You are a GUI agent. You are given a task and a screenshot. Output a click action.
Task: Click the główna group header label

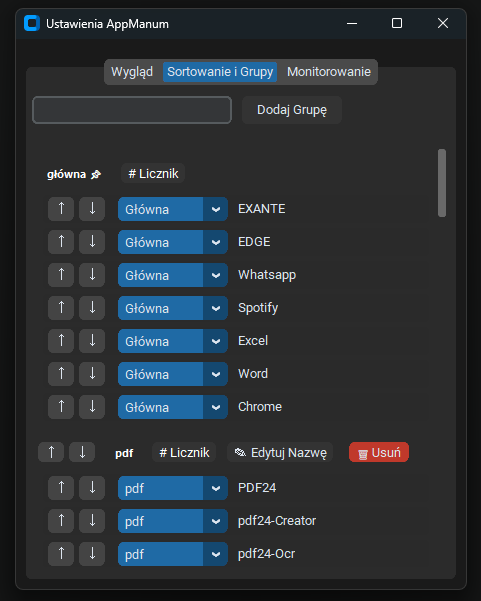[x=74, y=174]
